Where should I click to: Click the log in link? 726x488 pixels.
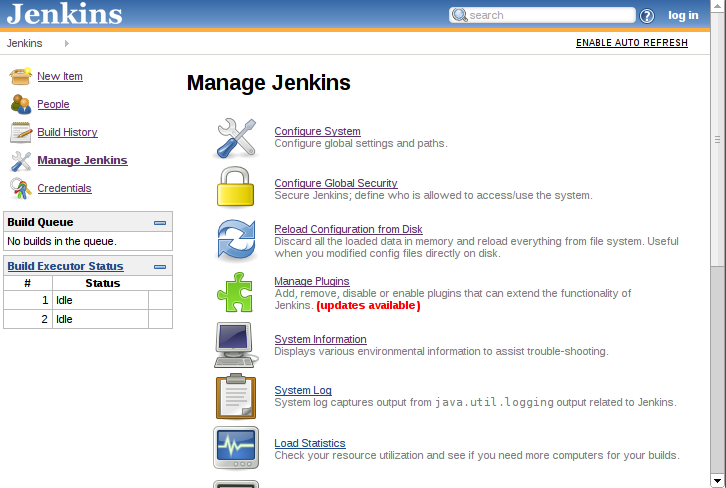point(683,15)
